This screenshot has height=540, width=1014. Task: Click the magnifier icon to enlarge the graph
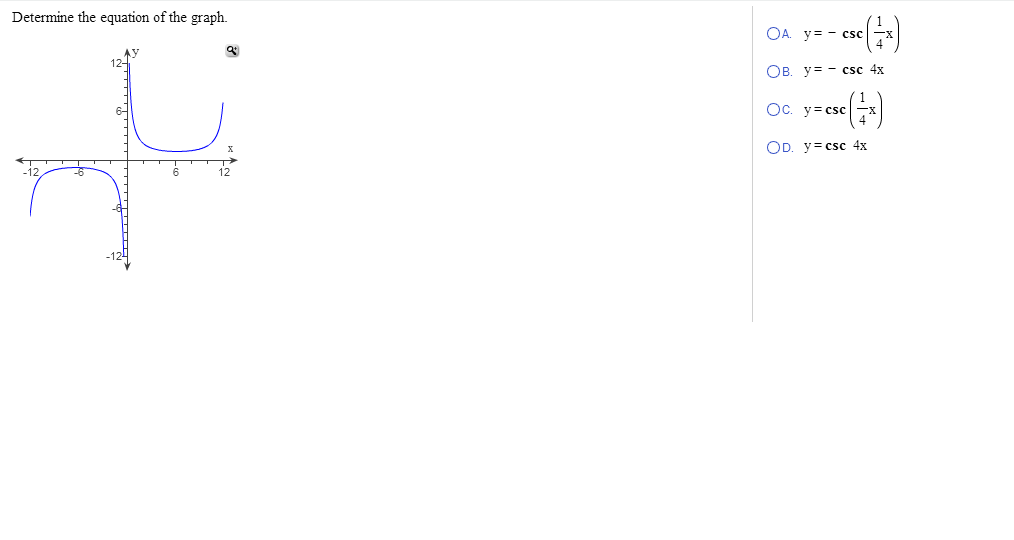point(232,50)
